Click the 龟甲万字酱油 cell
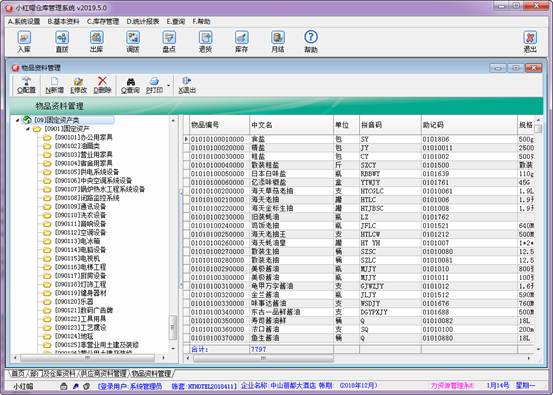The height and width of the screenshot is (395, 553). pos(292,286)
